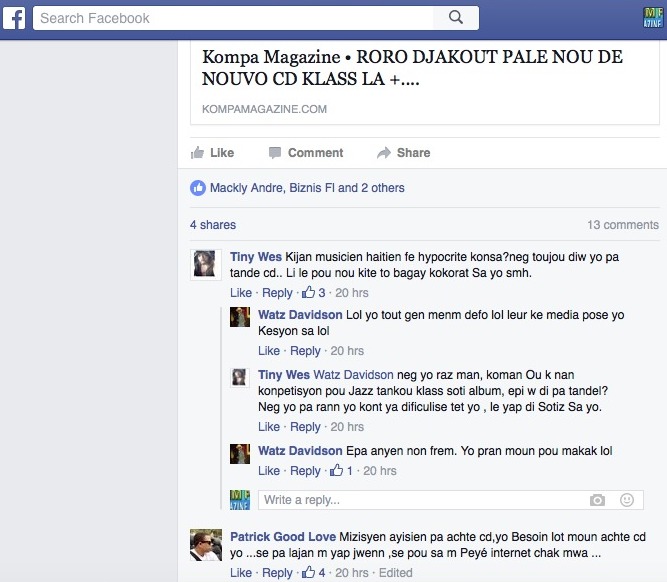Like Patrick Good Love's comment

(241, 573)
